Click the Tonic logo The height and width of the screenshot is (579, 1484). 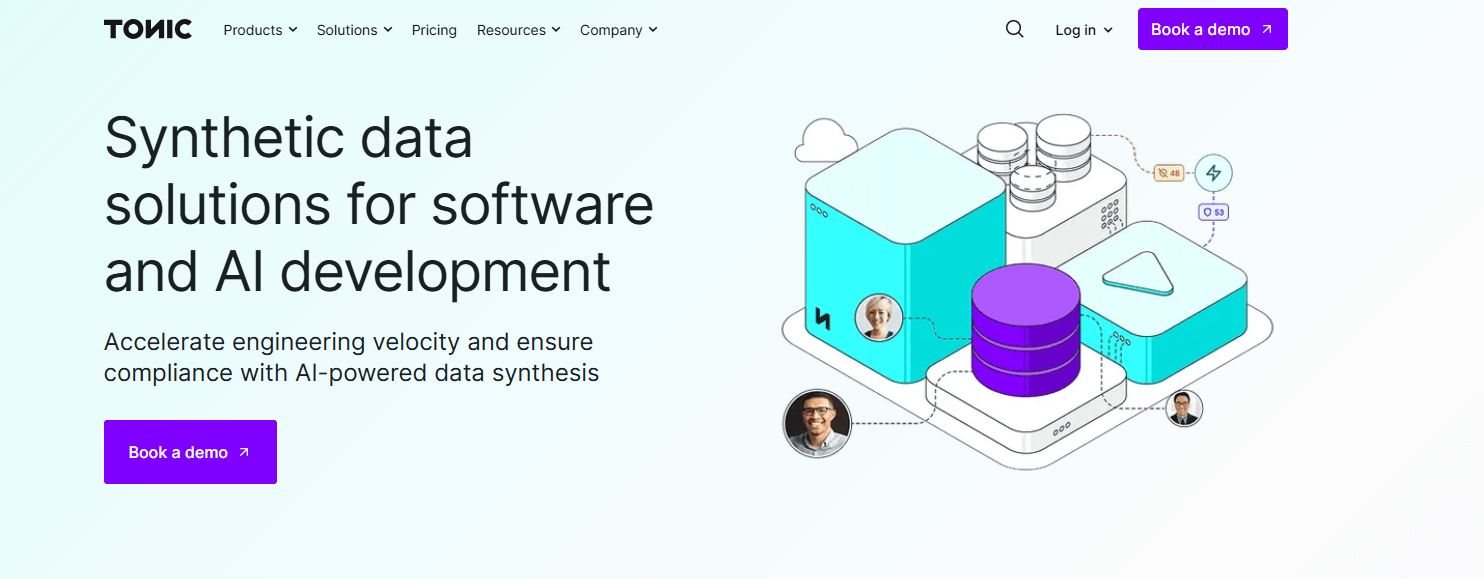coord(147,29)
